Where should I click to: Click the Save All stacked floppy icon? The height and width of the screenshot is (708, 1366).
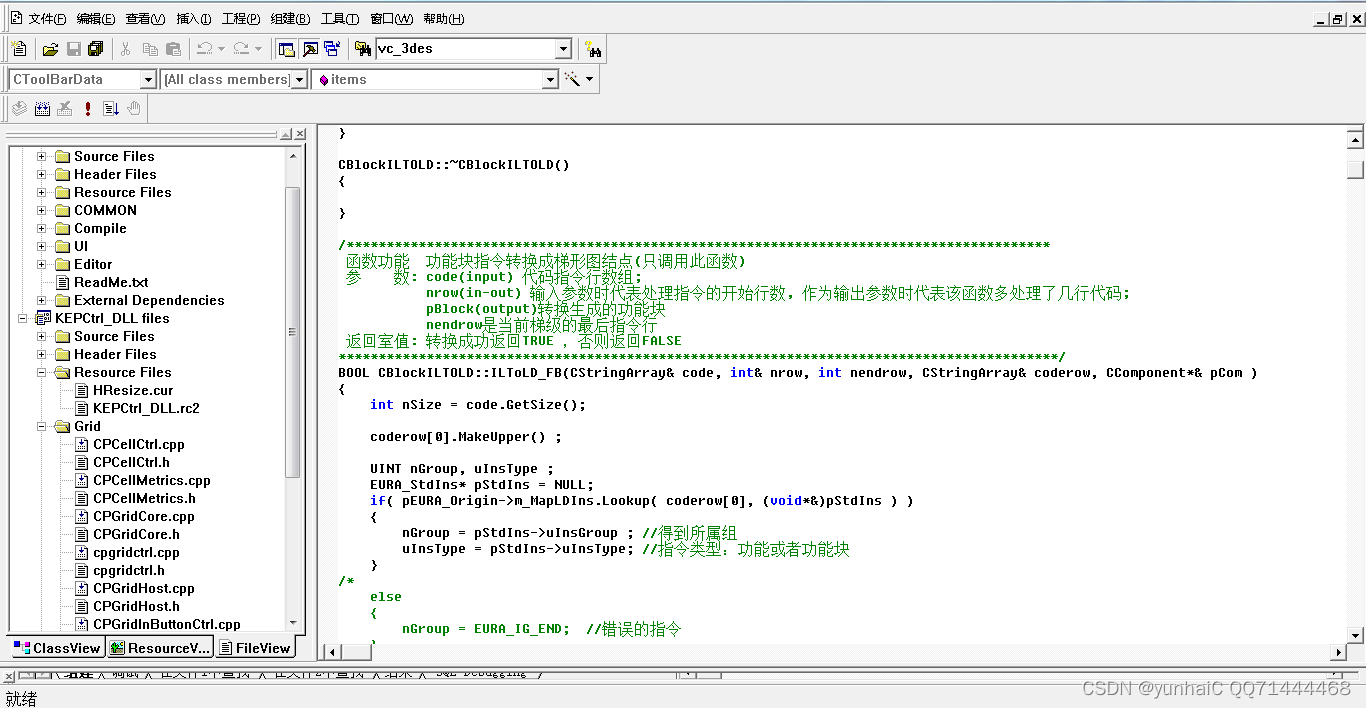96,49
